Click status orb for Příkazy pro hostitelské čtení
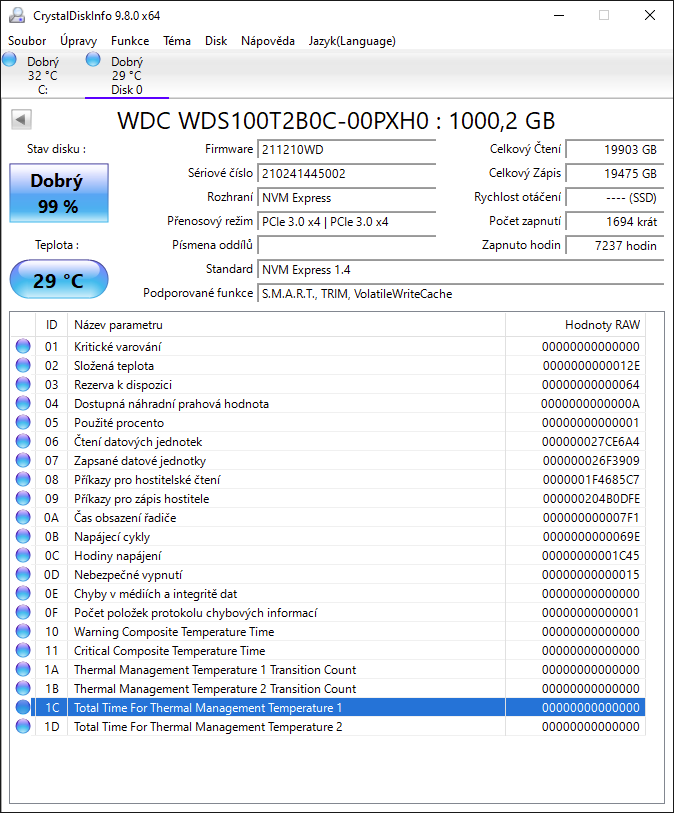The width and height of the screenshot is (674, 813). click(x=23, y=479)
